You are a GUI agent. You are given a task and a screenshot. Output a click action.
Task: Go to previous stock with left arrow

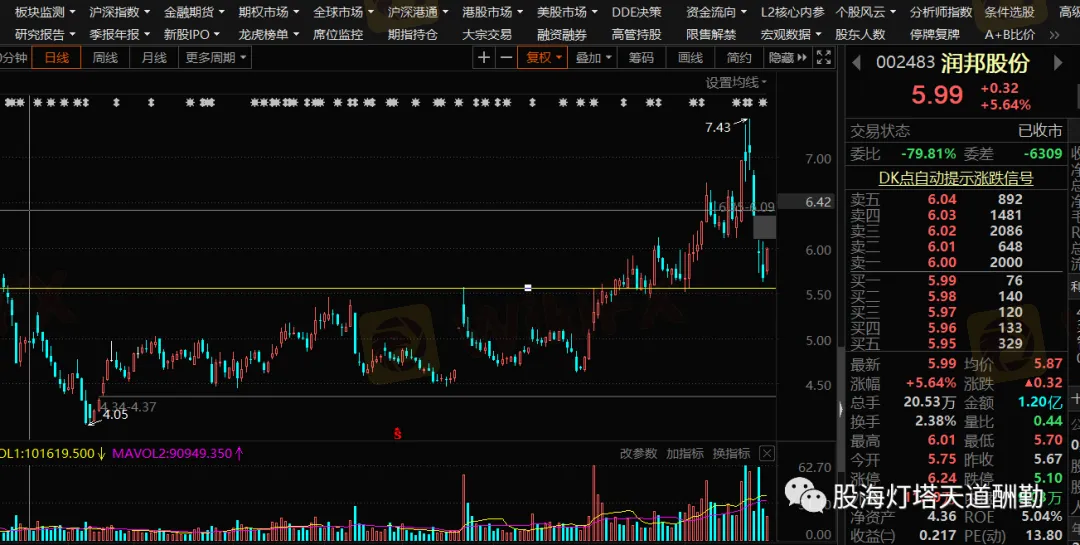[x=855, y=63]
